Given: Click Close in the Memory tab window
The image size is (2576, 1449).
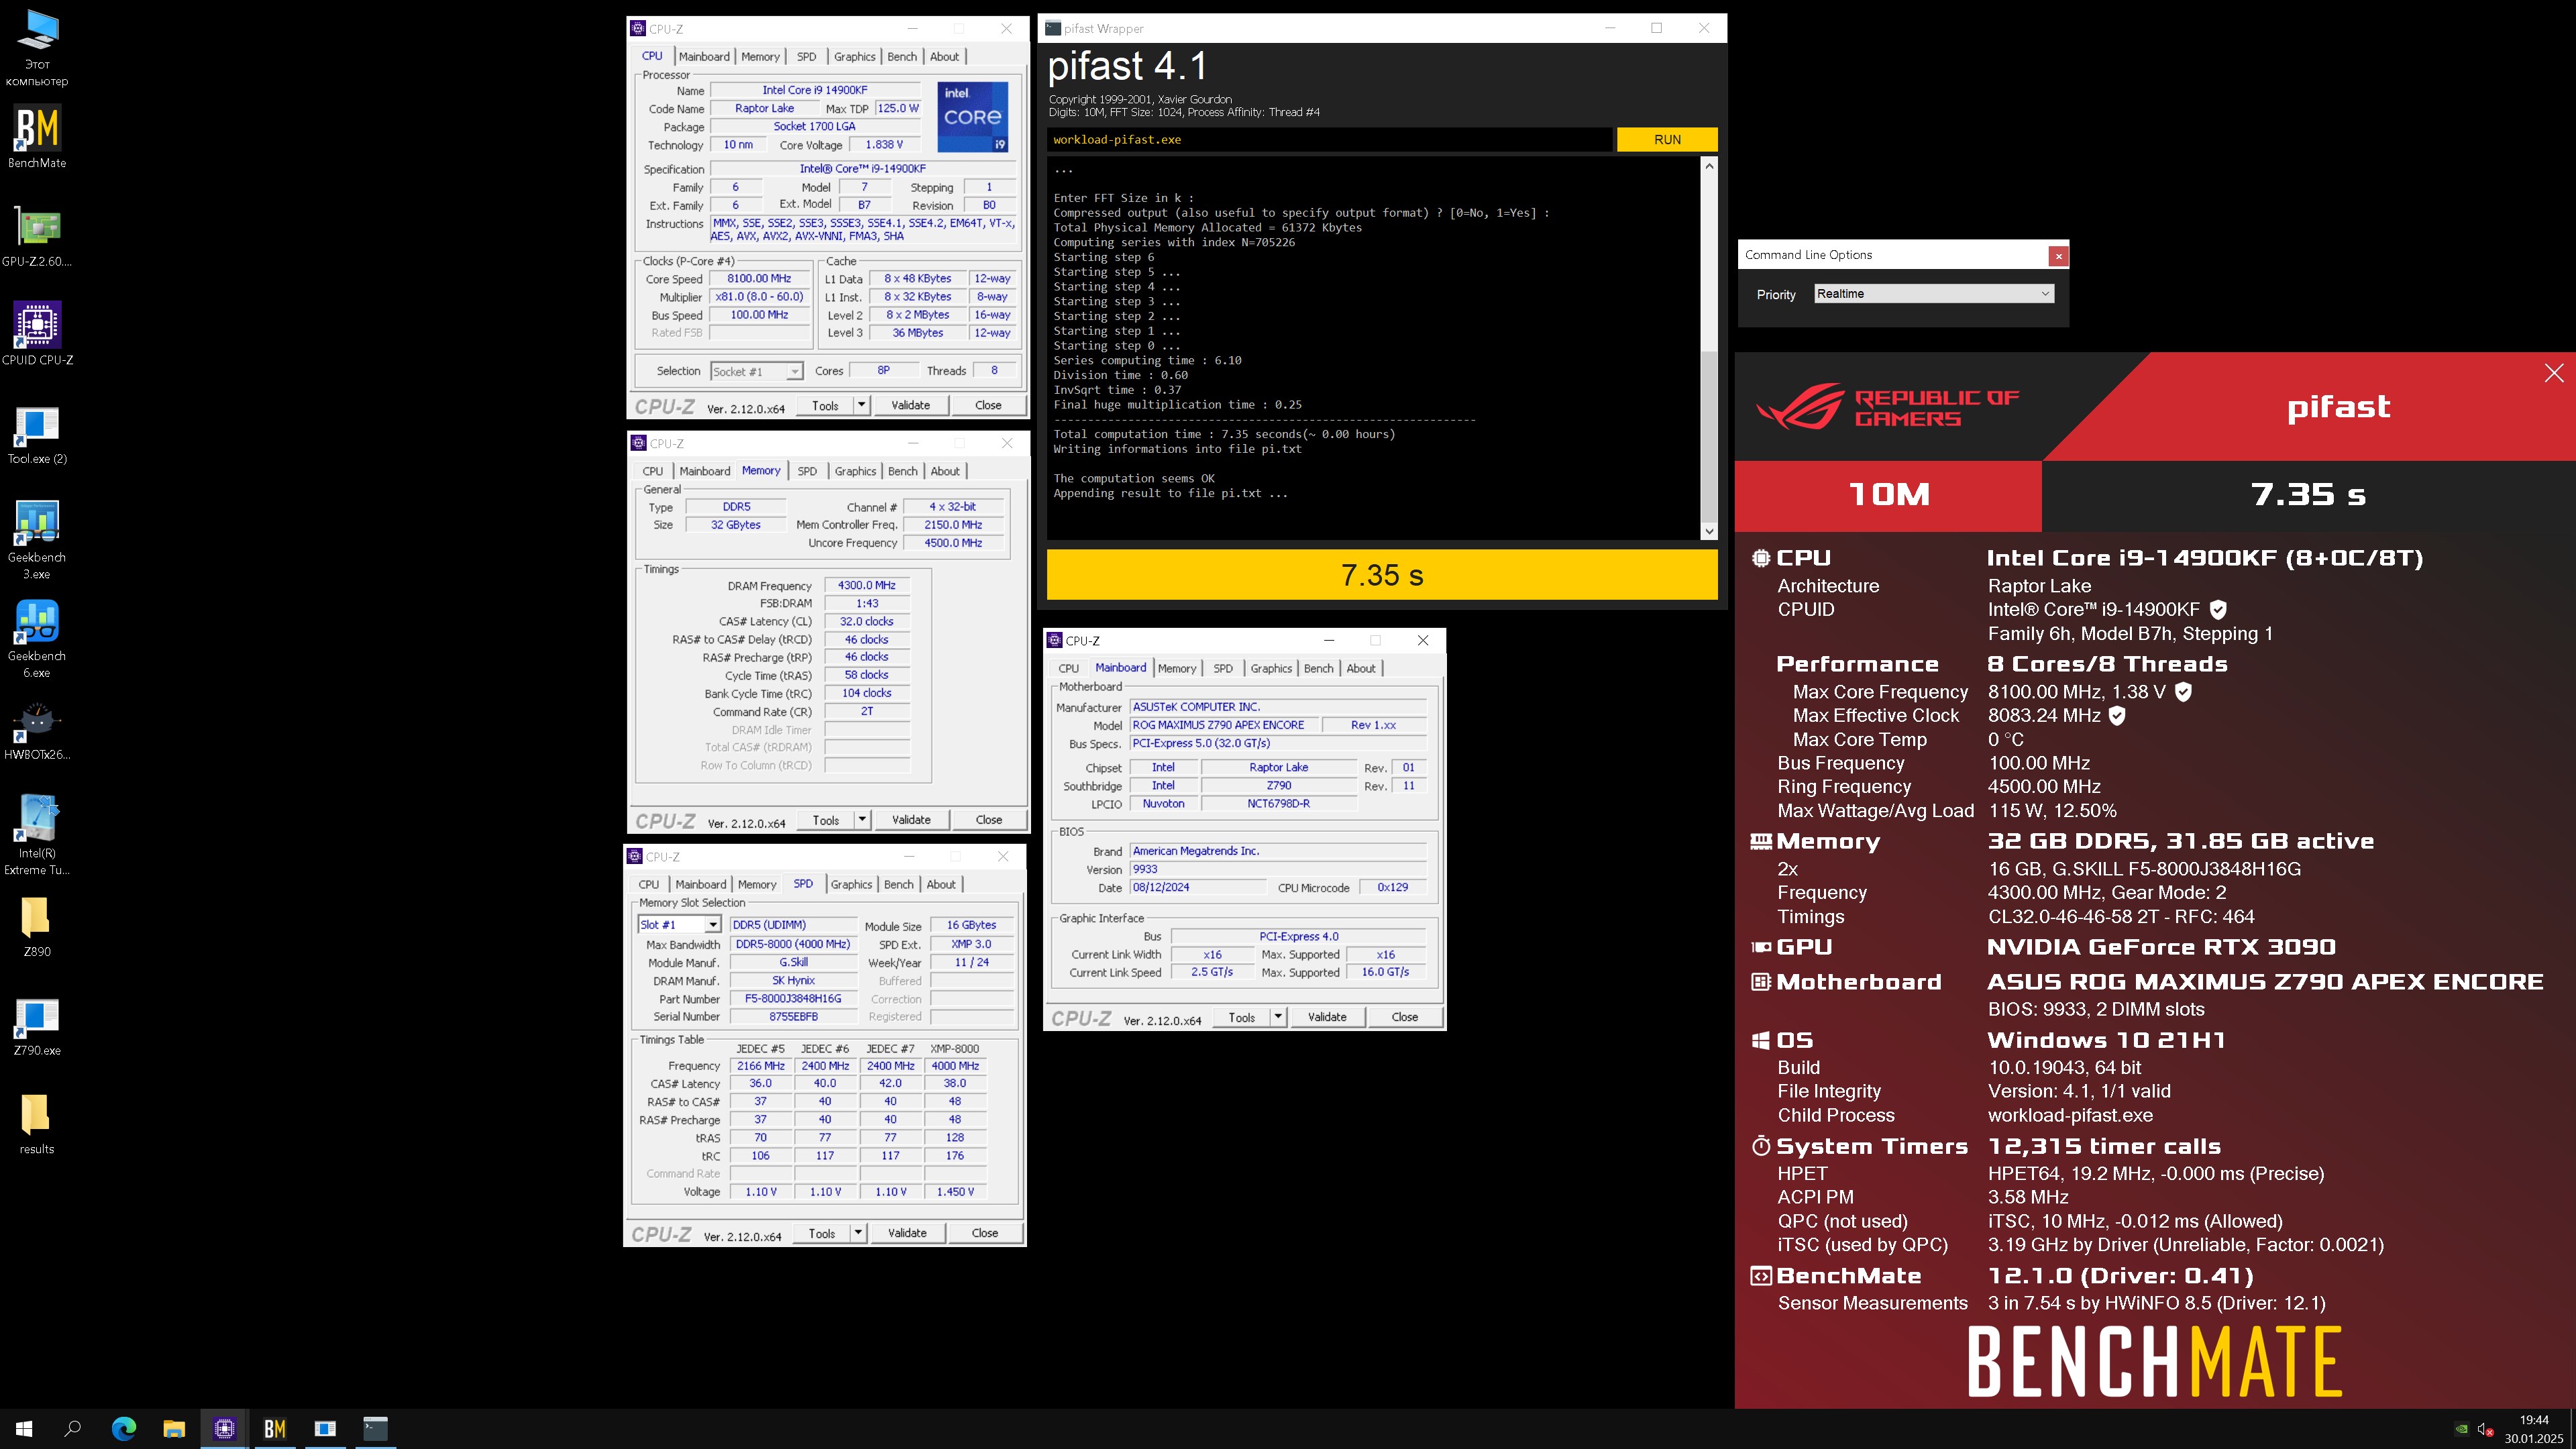Looking at the screenshot, I should point(988,820).
